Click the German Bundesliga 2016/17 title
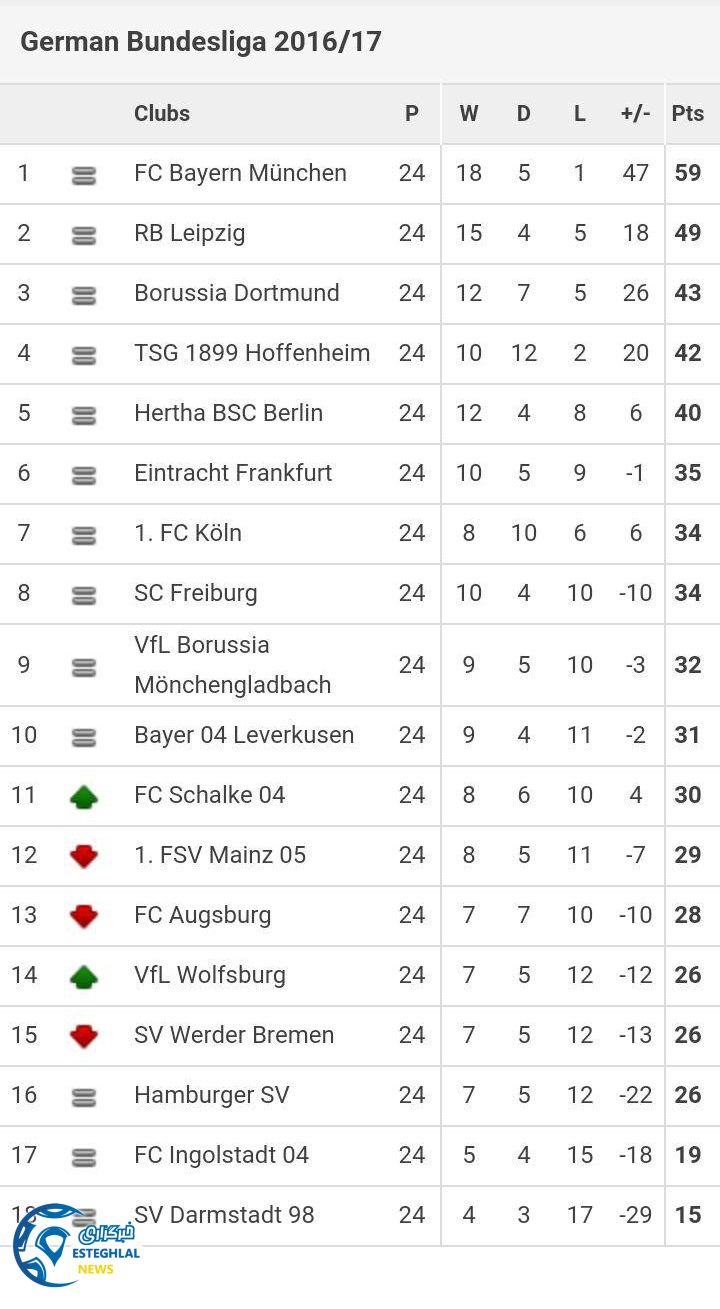 [x=201, y=42]
